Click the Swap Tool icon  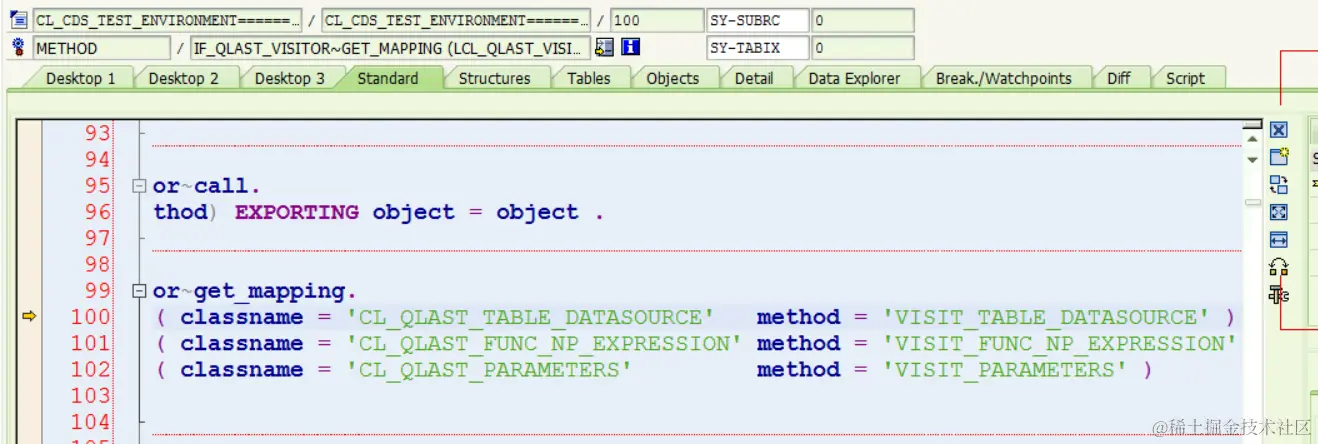tap(1278, 184)
